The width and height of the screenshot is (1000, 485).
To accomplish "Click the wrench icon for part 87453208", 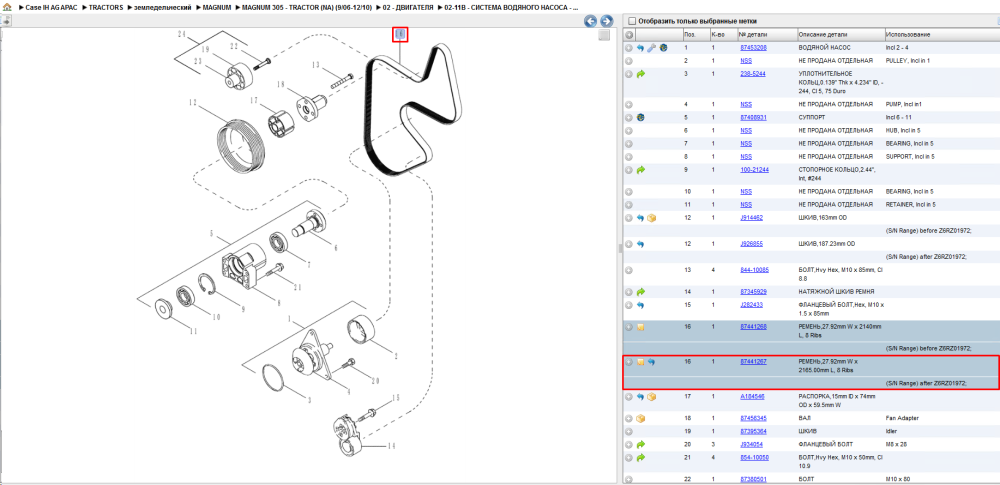I will pos(652,48).
